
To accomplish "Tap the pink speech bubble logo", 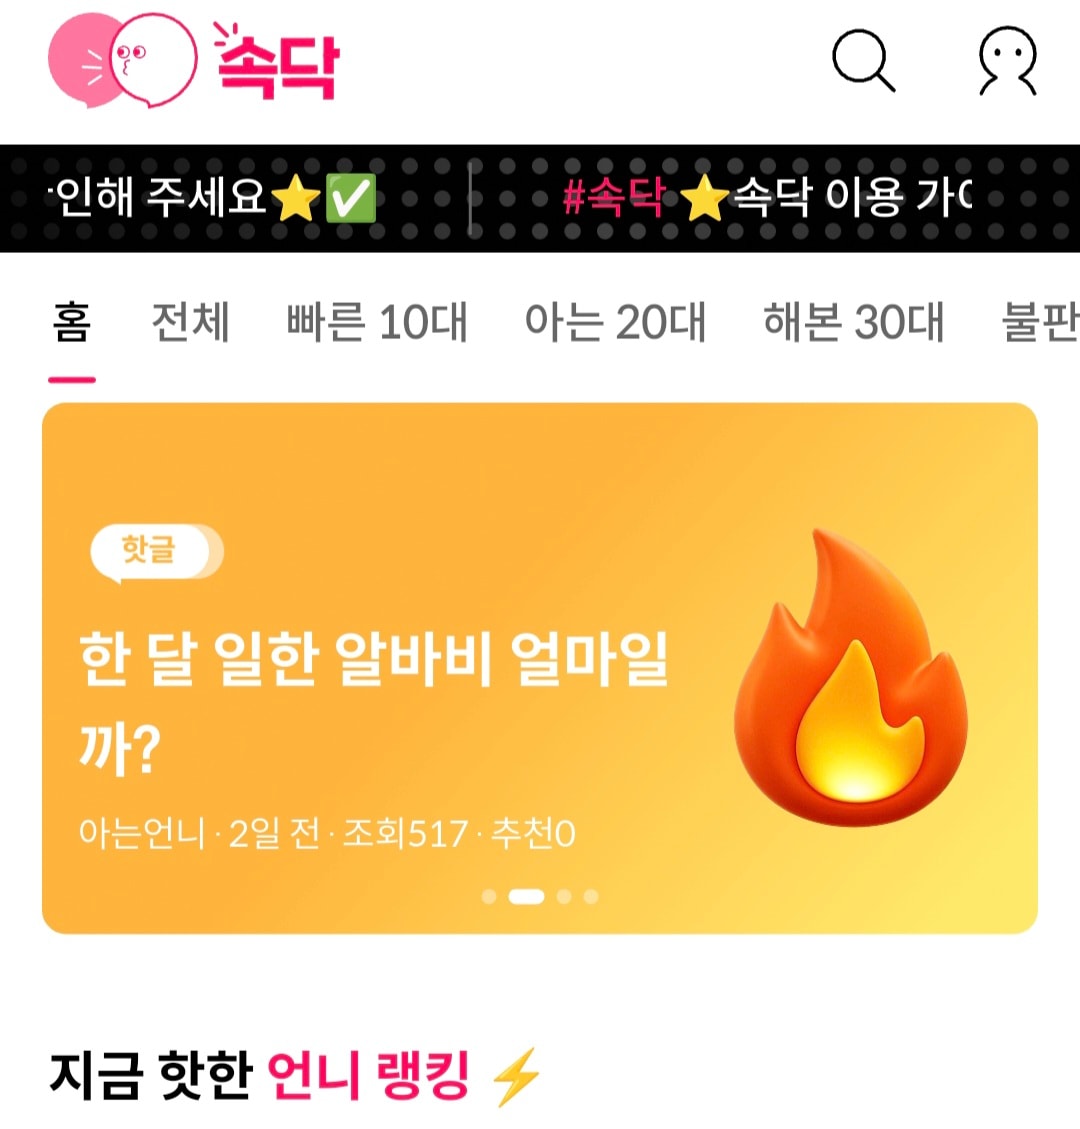I will point(122,60).
